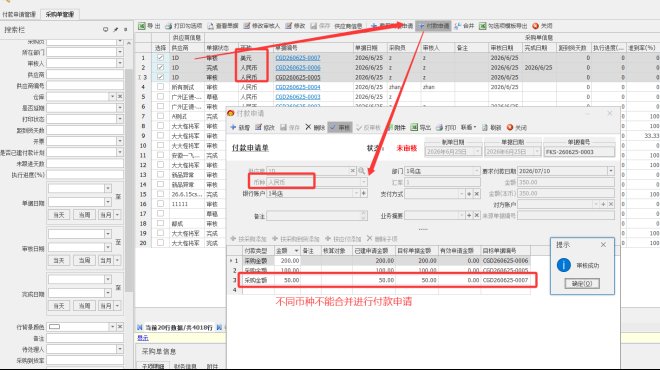Click the 显示 link below pagination
This screenshot has width=660, height=370.
143,338
